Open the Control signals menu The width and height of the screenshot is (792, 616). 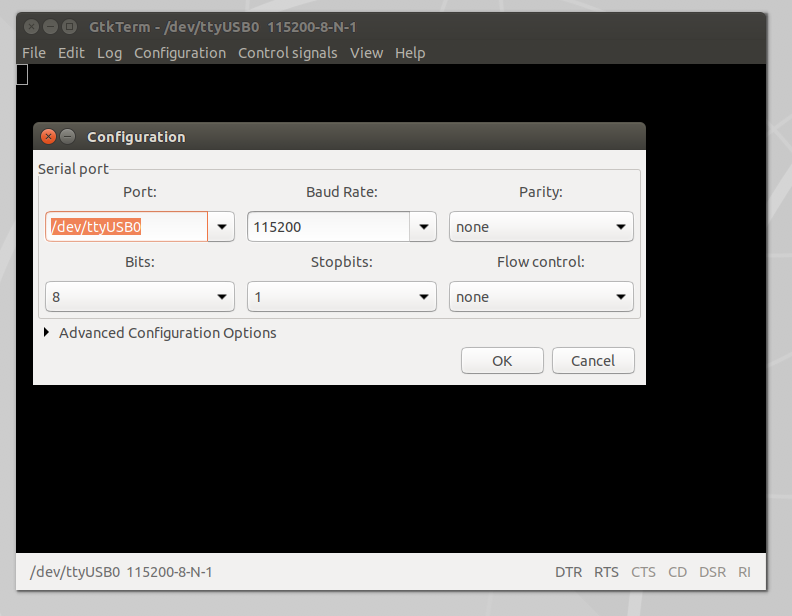click(287, 53)
